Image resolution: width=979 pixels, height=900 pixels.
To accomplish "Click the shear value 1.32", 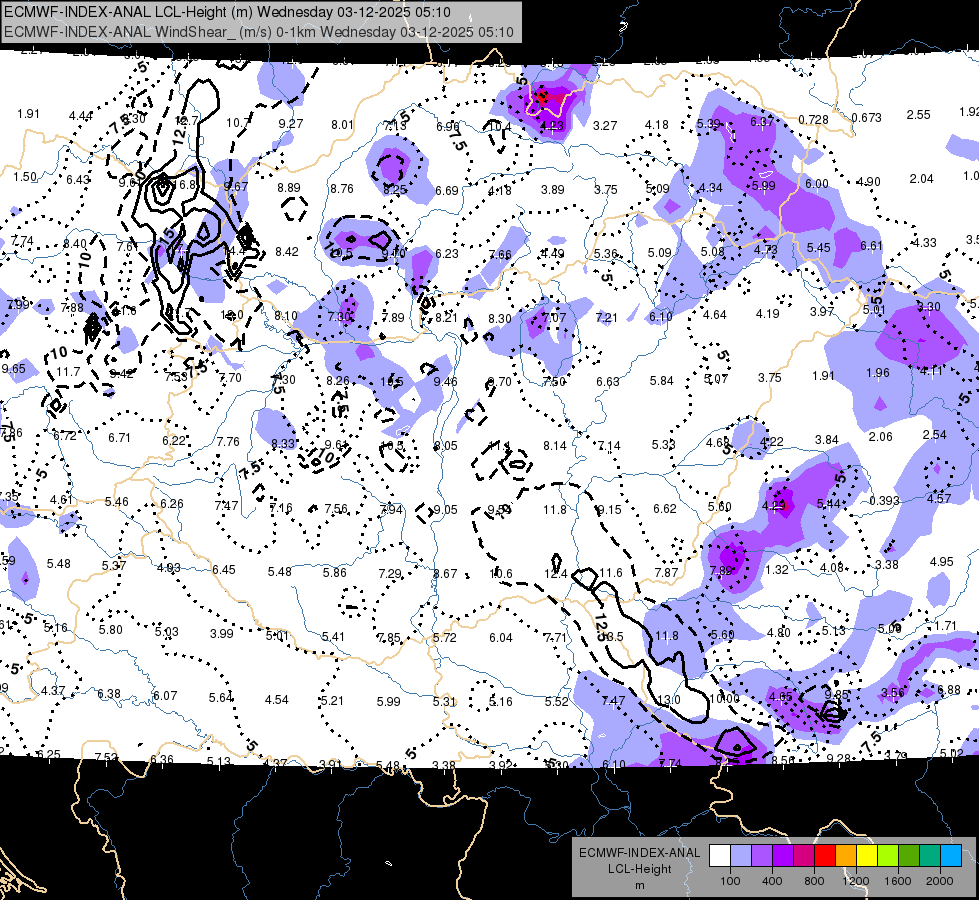I will tap(777, 570).
